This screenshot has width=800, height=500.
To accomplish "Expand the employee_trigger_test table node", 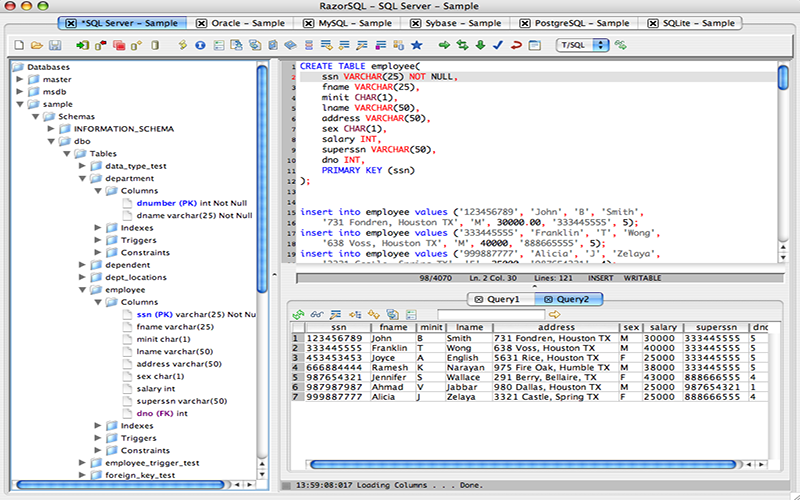I will pyautogui.click(x=82, y=463).
